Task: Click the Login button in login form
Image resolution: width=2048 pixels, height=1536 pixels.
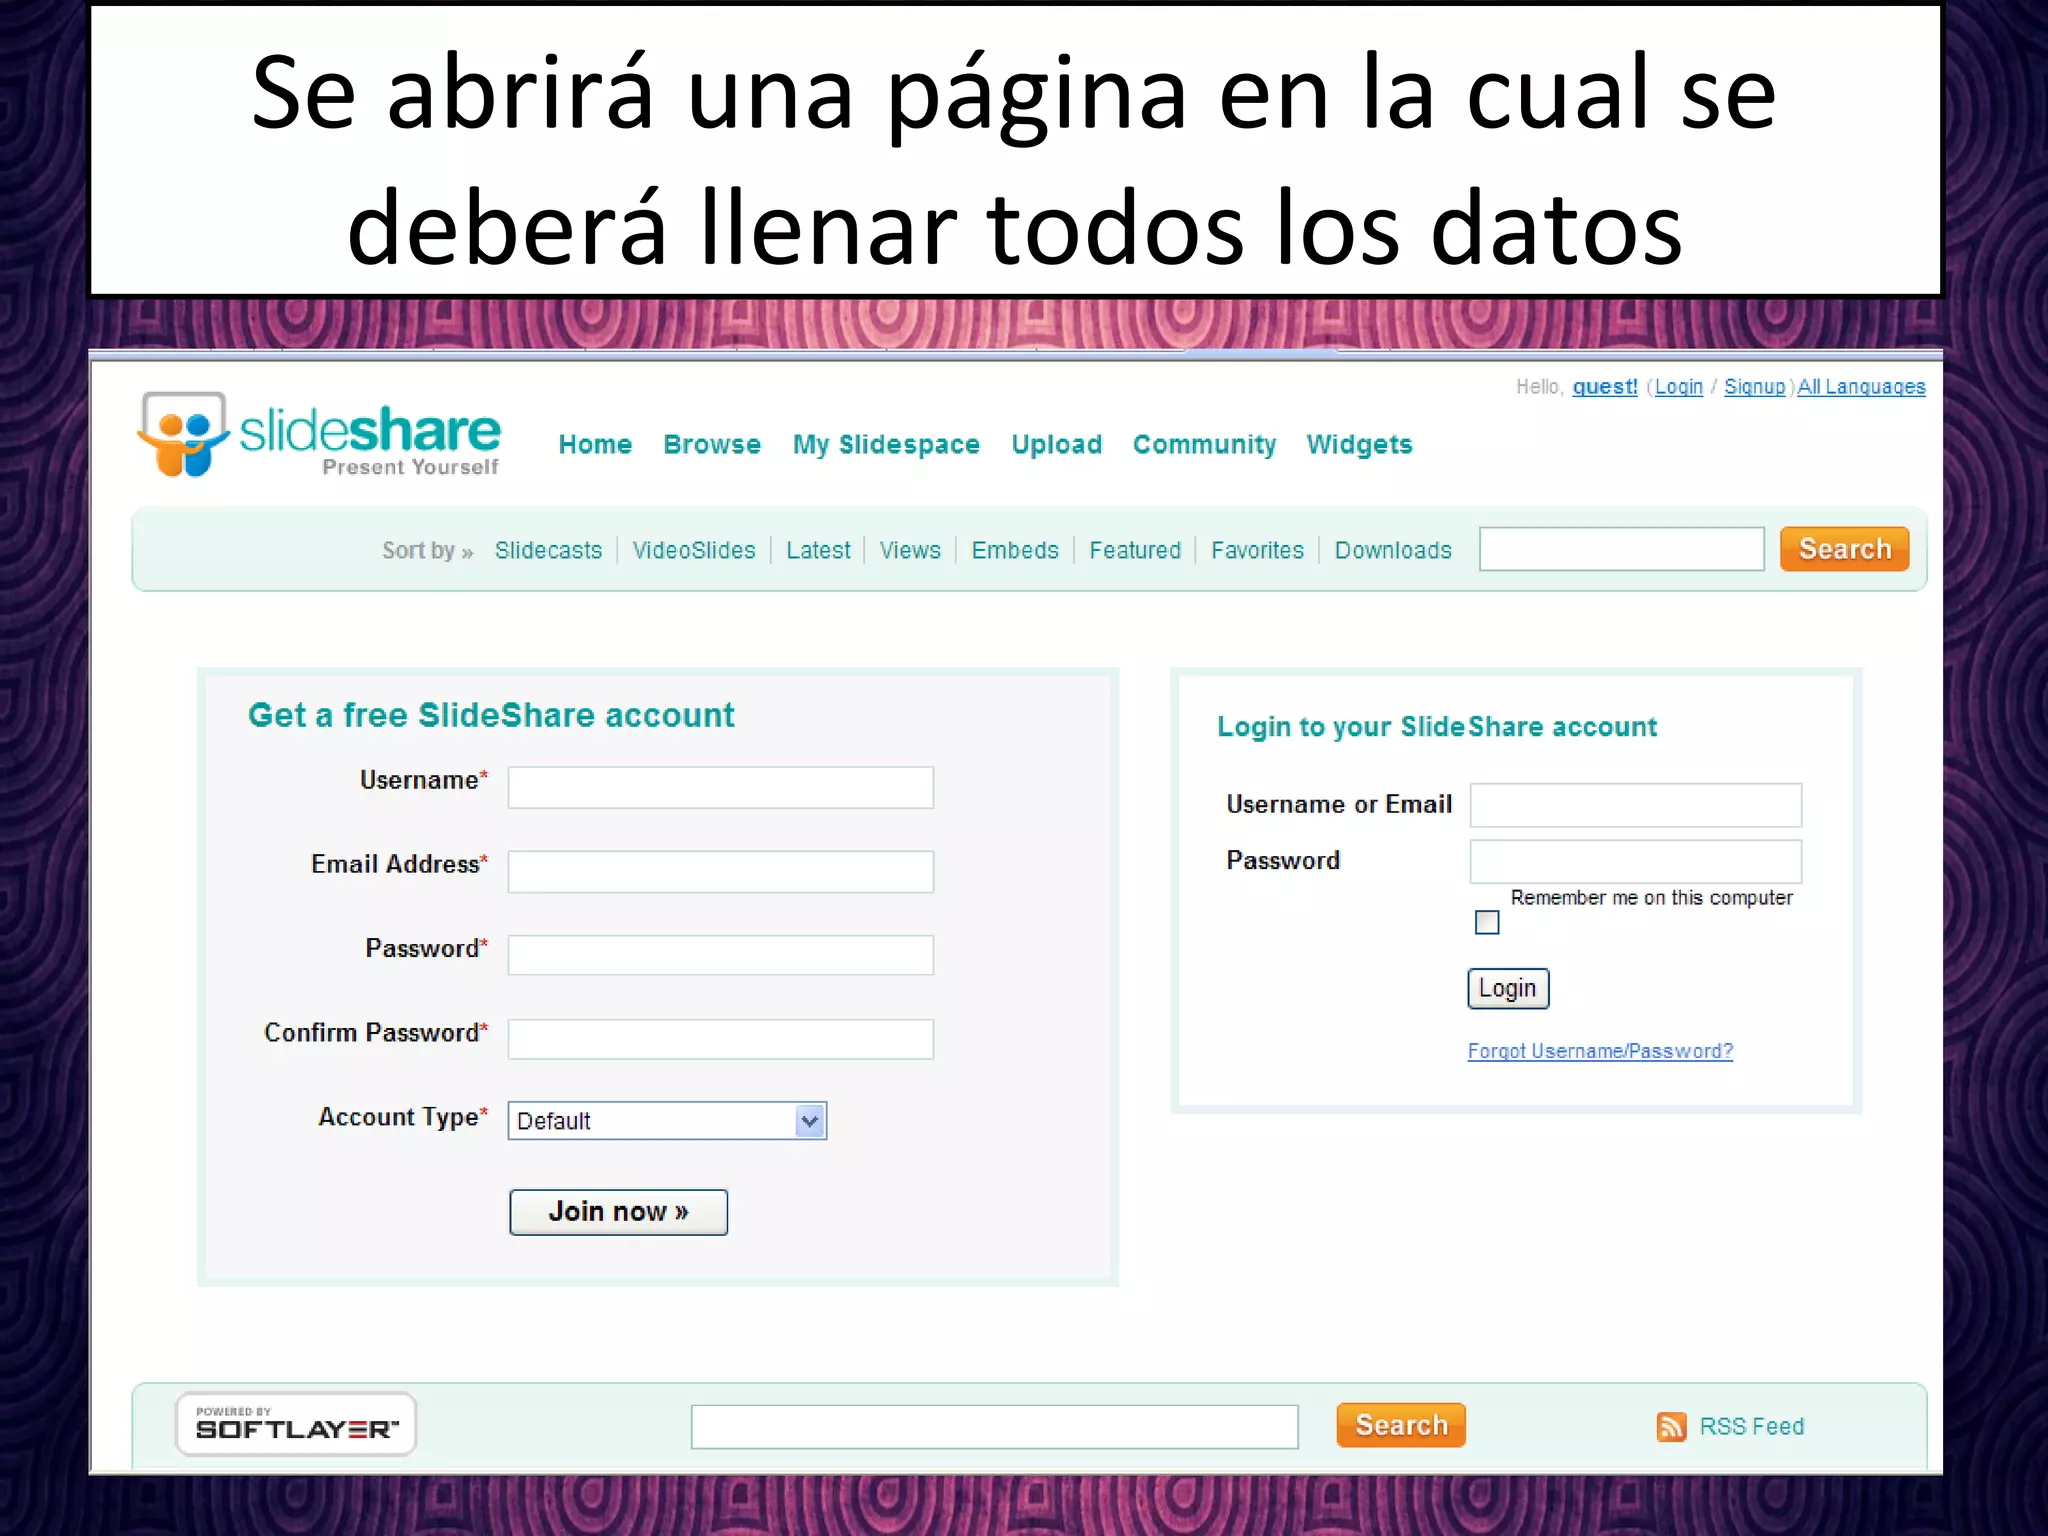Action: pos(1508,988)
